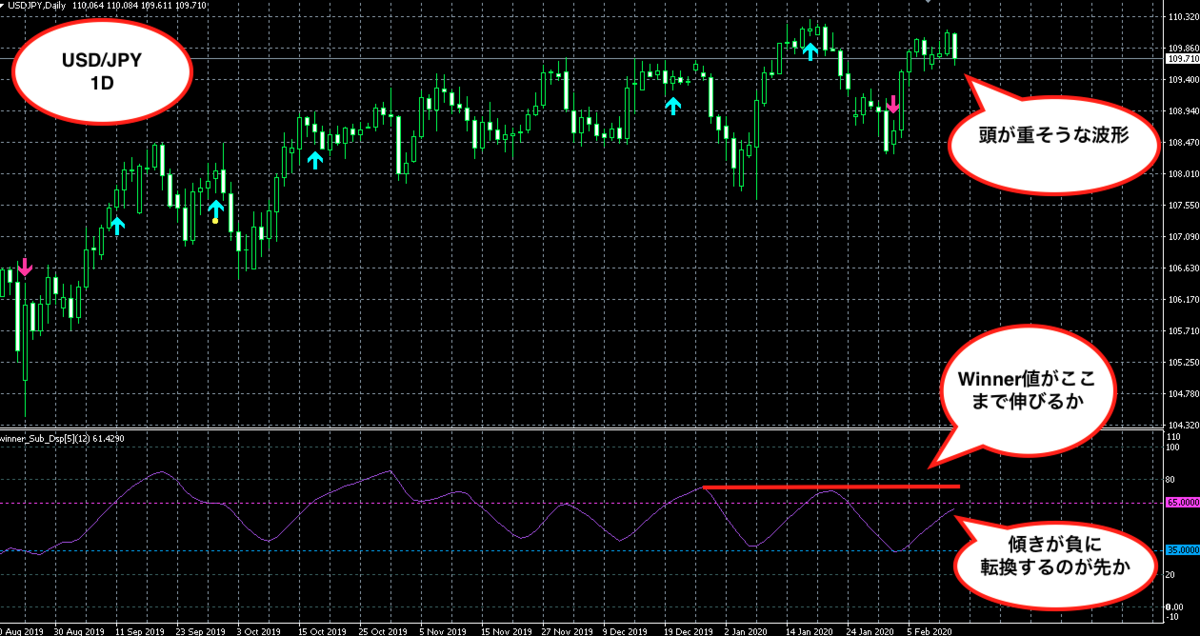Click the current price label 109.710
This screenshot has height=636, width=1200.
[x=1182, y=59]
